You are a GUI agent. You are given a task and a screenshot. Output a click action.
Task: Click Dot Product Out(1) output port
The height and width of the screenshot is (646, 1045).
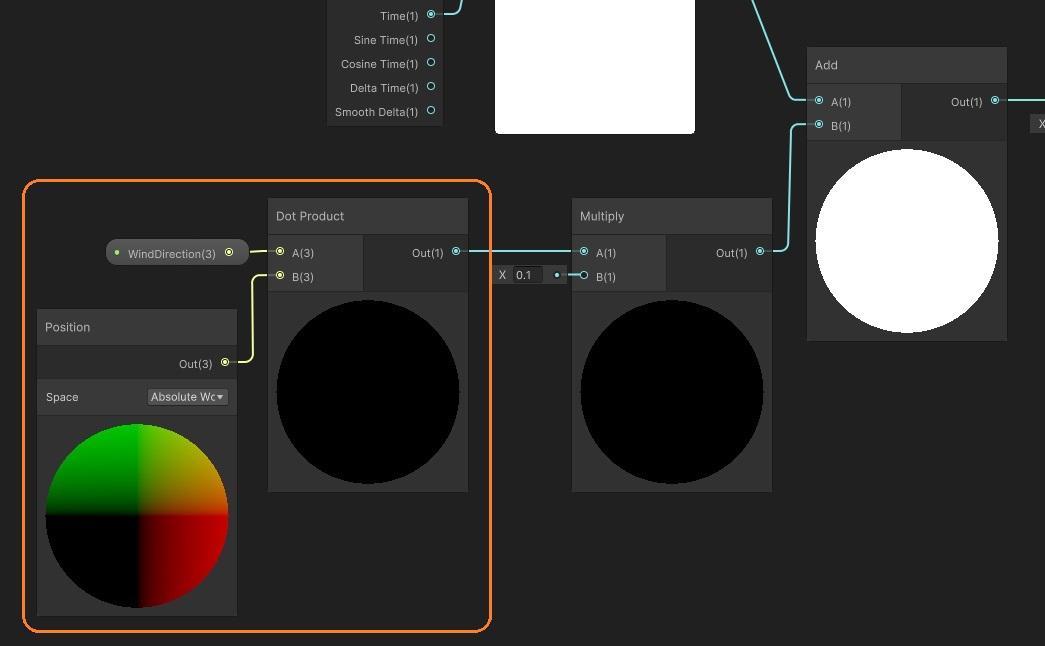[x=456, y=251]
